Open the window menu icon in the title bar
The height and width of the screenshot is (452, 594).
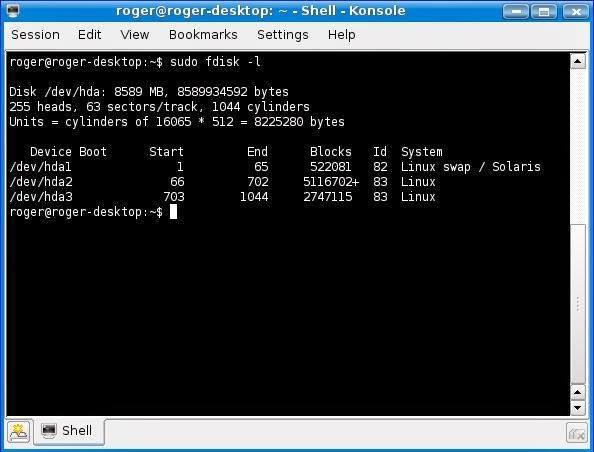click(x=13, y=11)
